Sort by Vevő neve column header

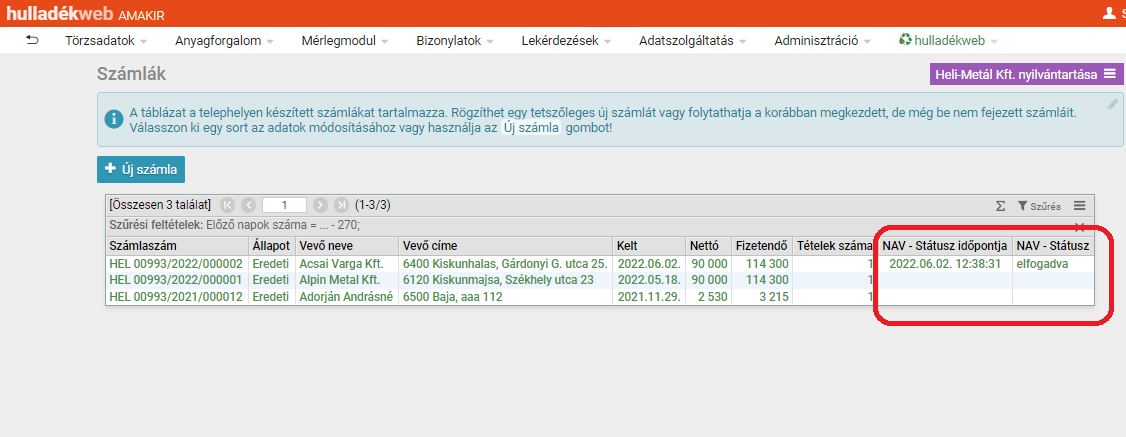[347, 245]
